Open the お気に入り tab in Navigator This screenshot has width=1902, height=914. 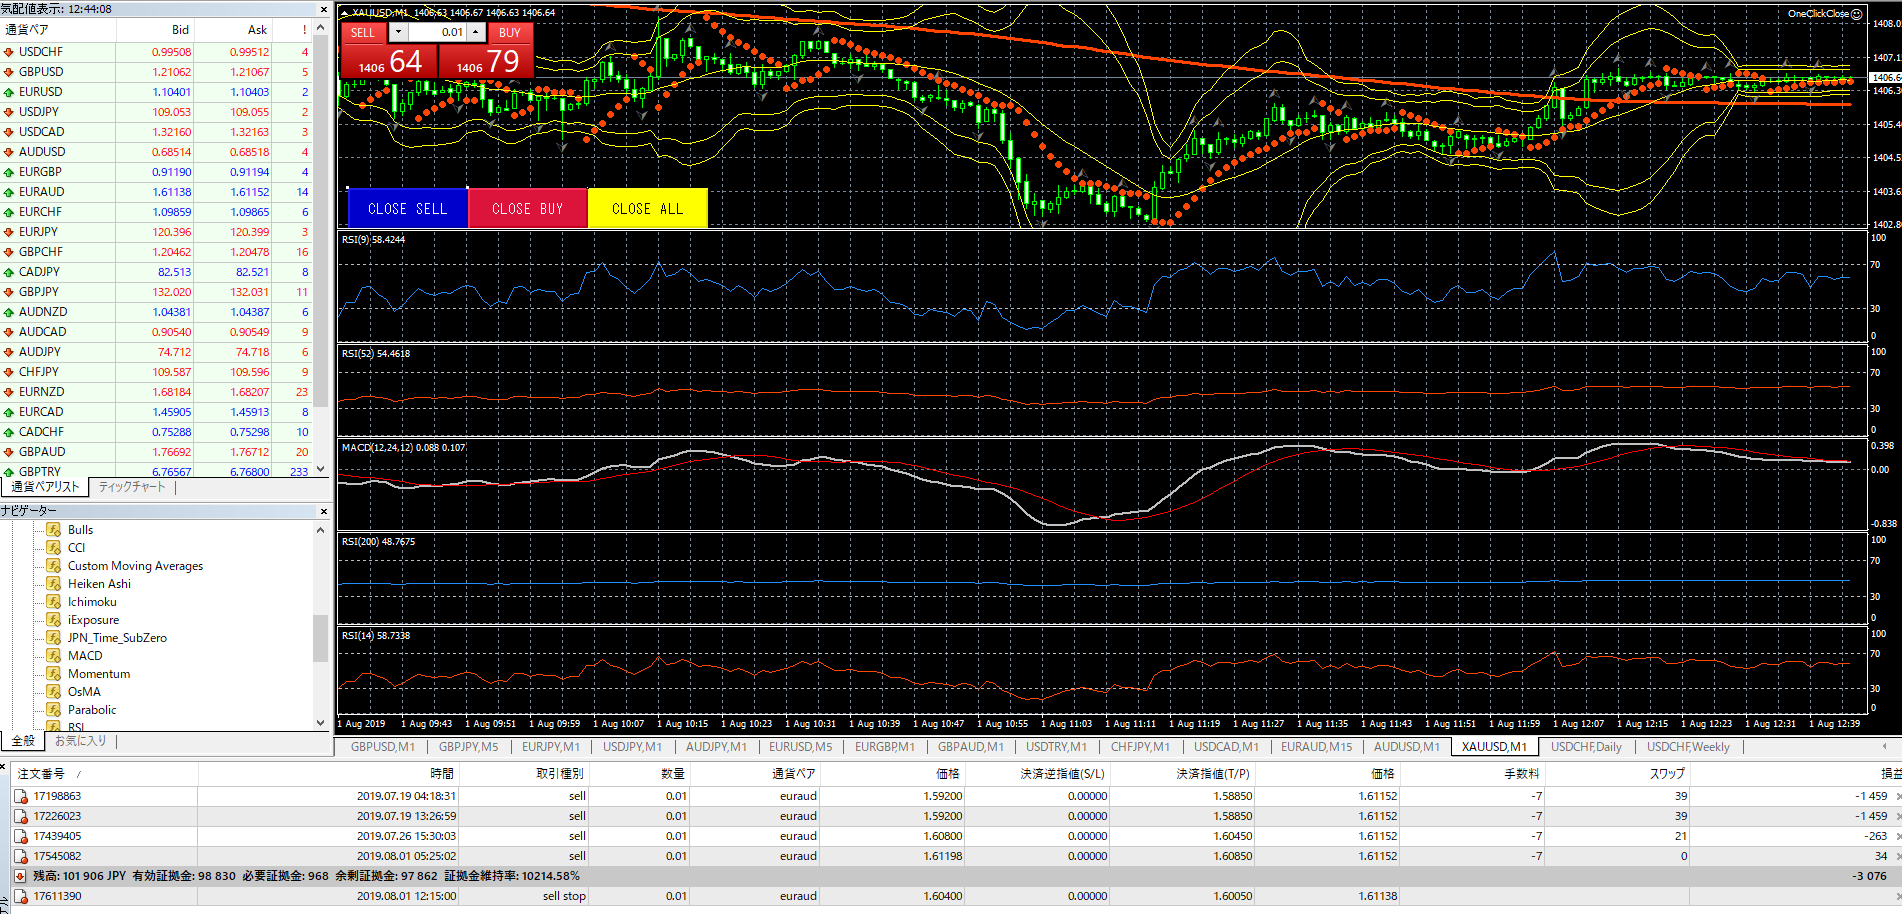80,741
